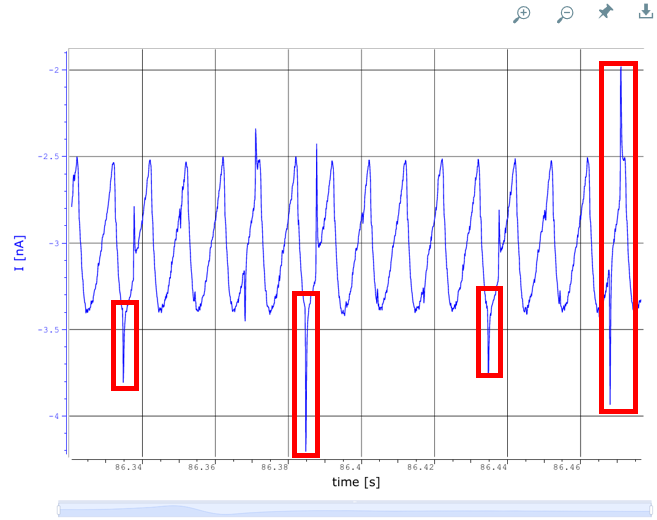Download the plot via download icon

[x=646, y=12]
